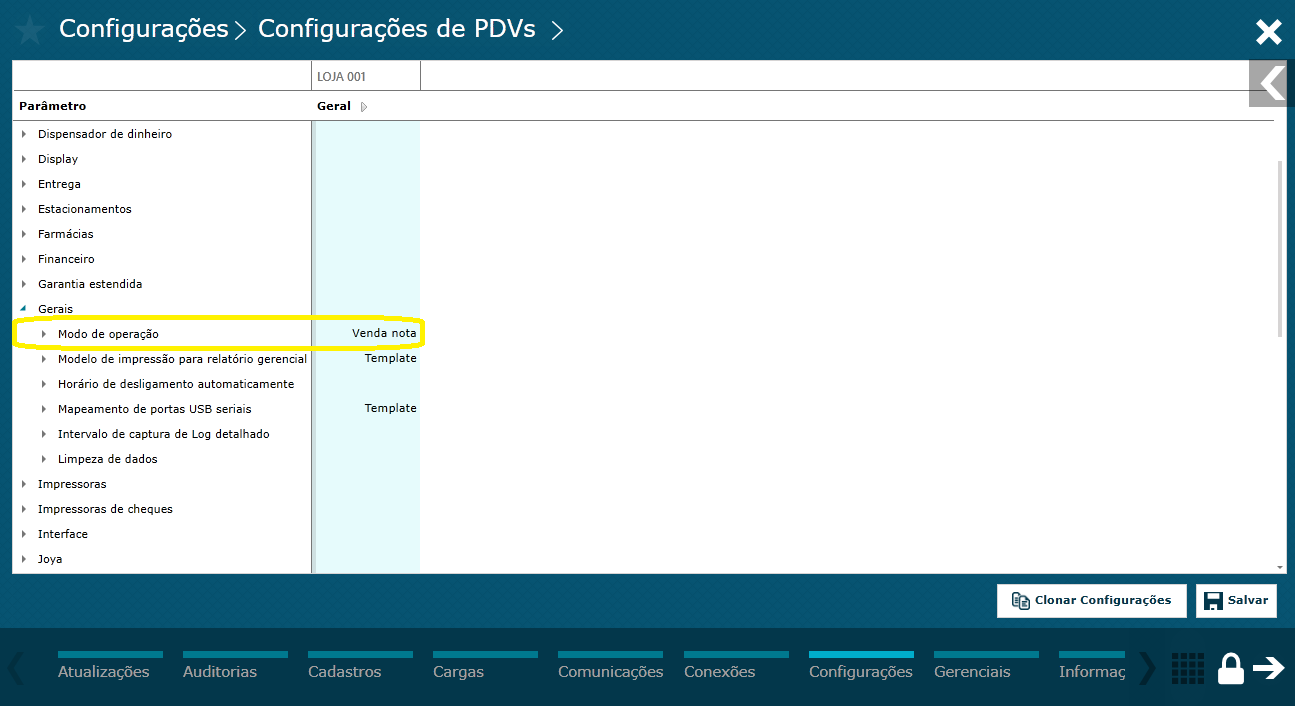Select the Modo de operação row label

(x=108, y=334)
